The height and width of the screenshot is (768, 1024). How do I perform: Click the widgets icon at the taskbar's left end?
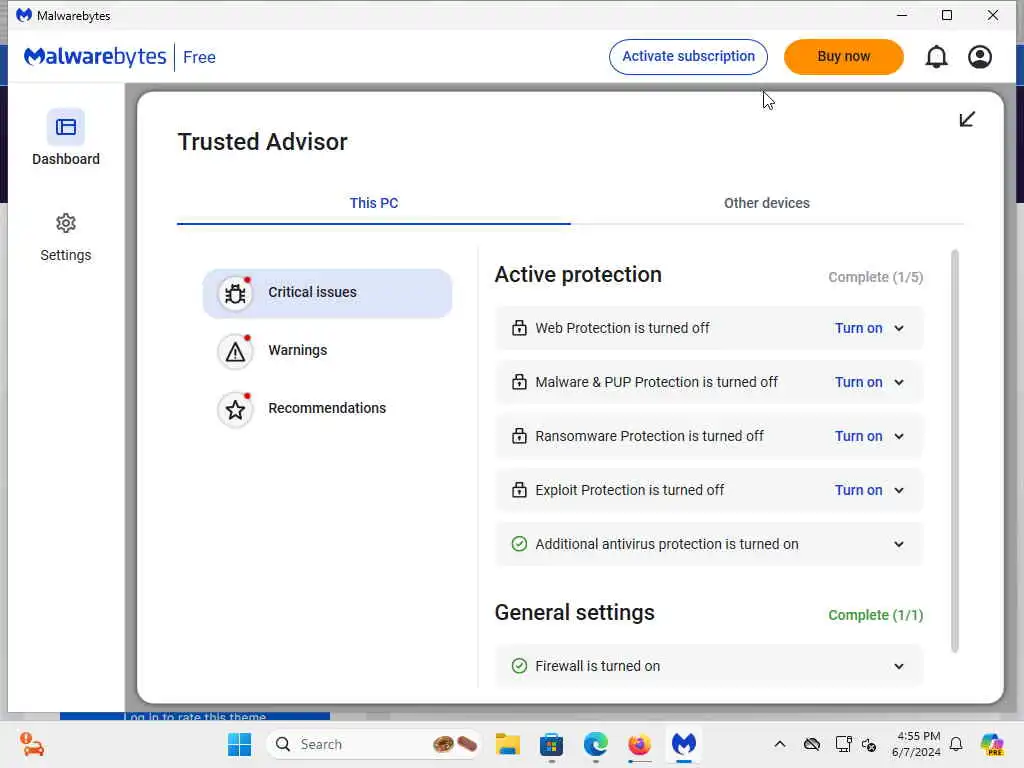[x=31, y=744]
